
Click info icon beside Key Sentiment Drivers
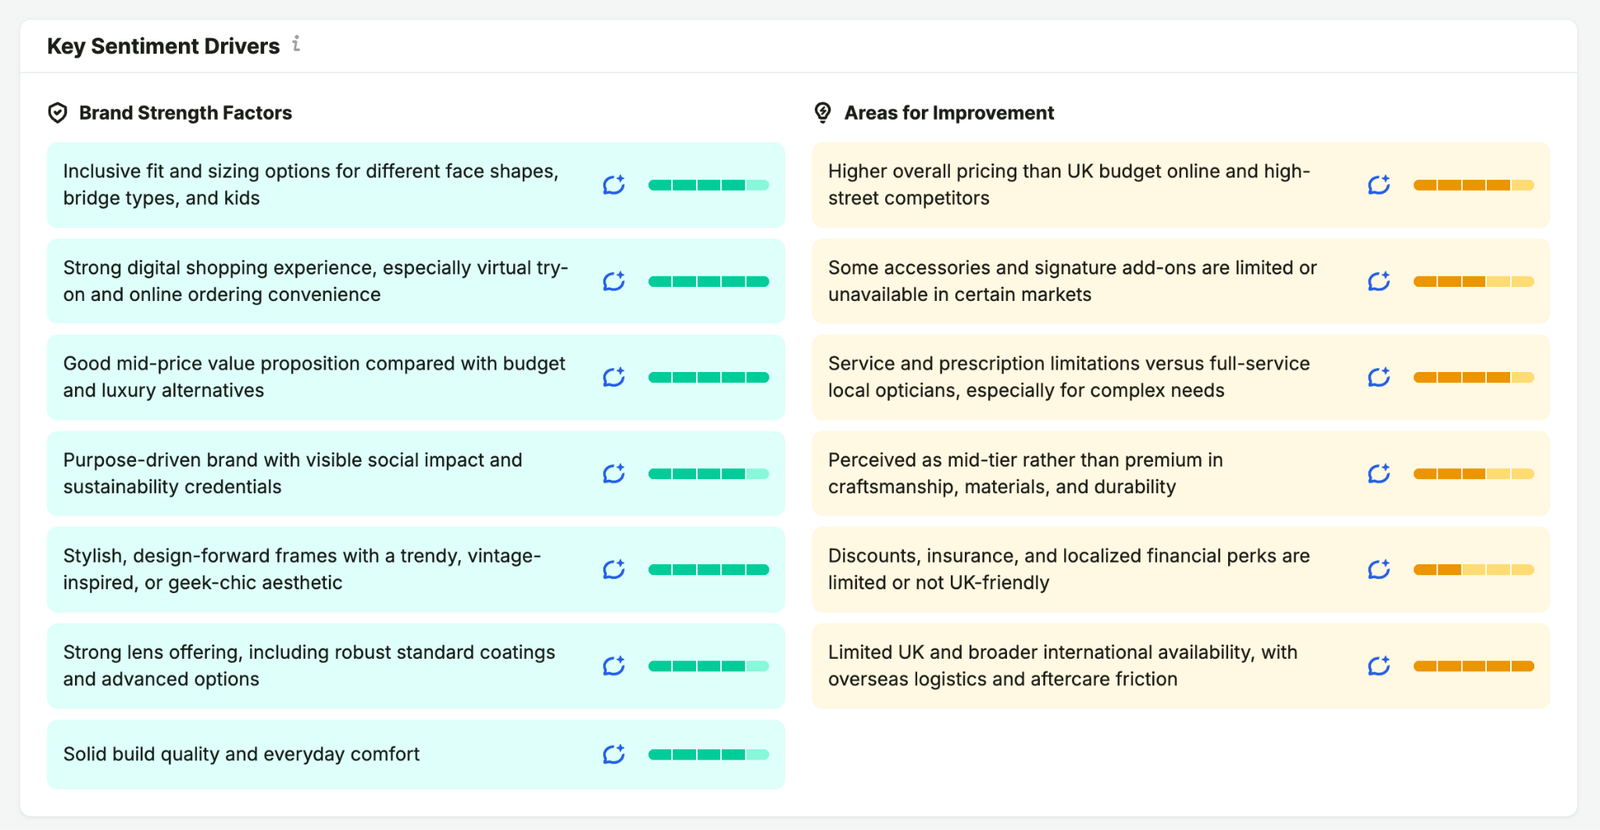pos(296,44)
